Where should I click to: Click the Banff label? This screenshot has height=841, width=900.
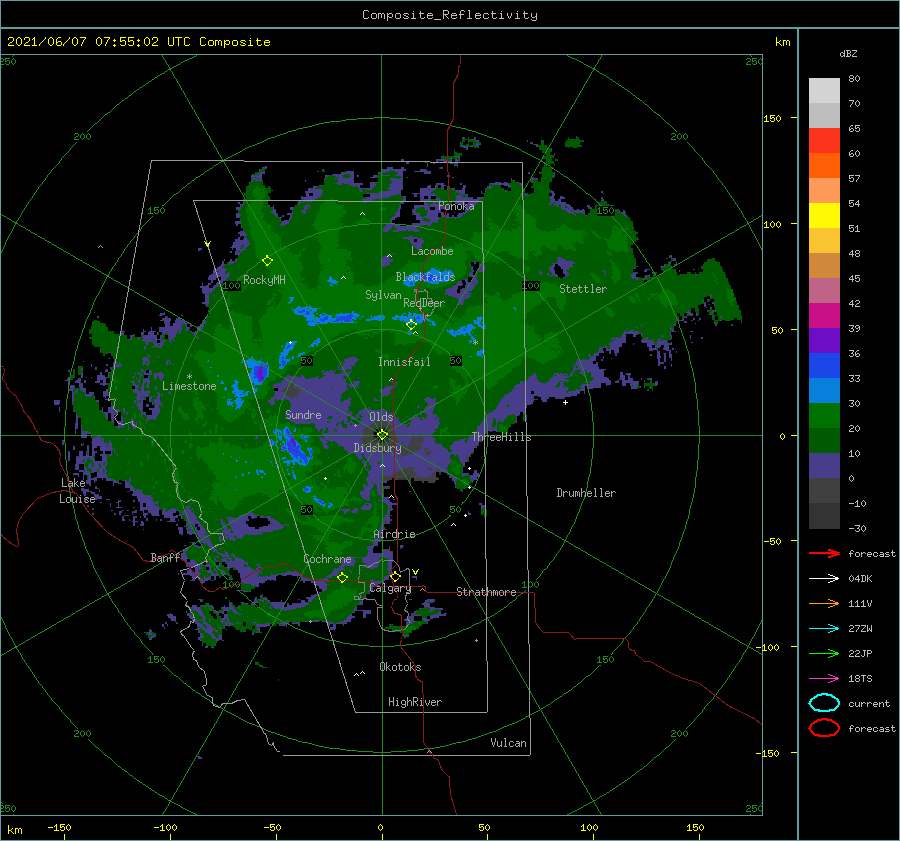165,557
